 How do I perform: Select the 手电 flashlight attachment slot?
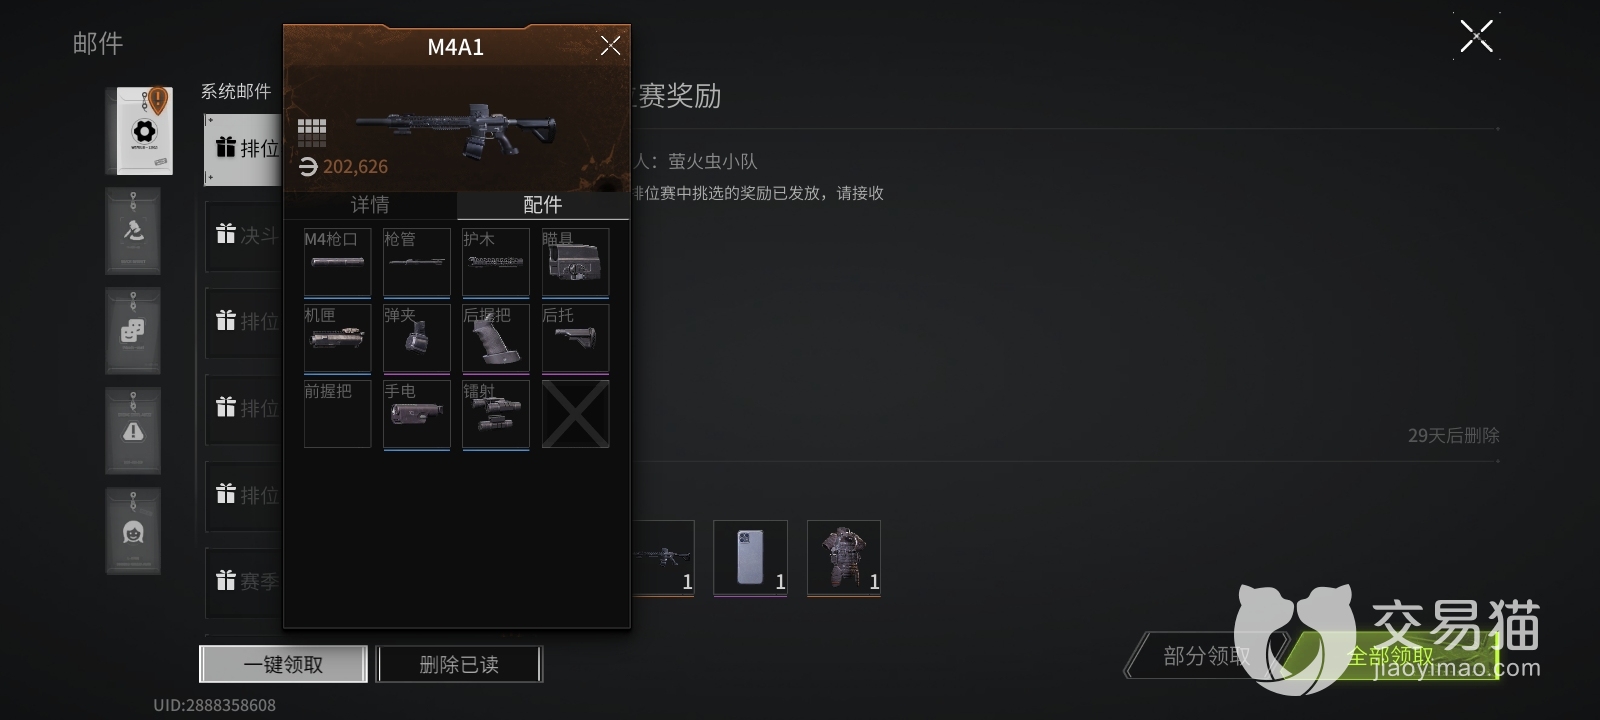pyautogui.click(x=416, y=415)
